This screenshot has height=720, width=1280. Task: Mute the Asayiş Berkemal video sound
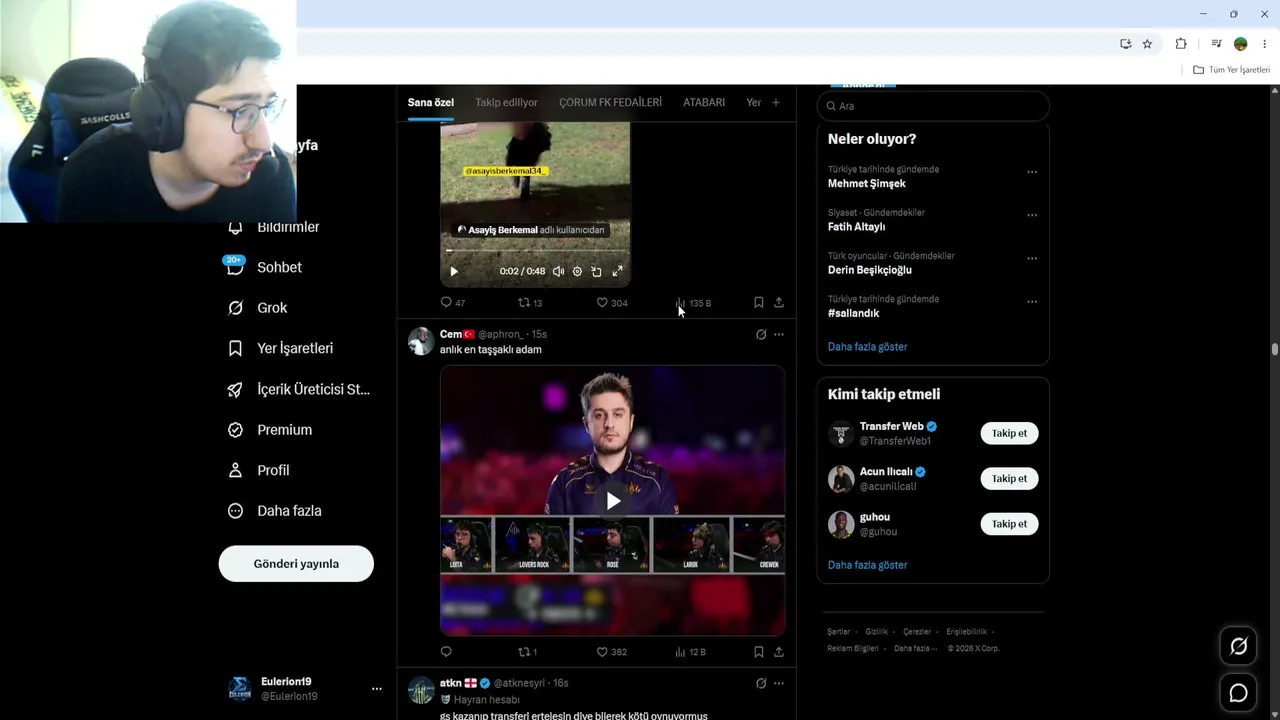pyautogui.click(x=558, y=271)
